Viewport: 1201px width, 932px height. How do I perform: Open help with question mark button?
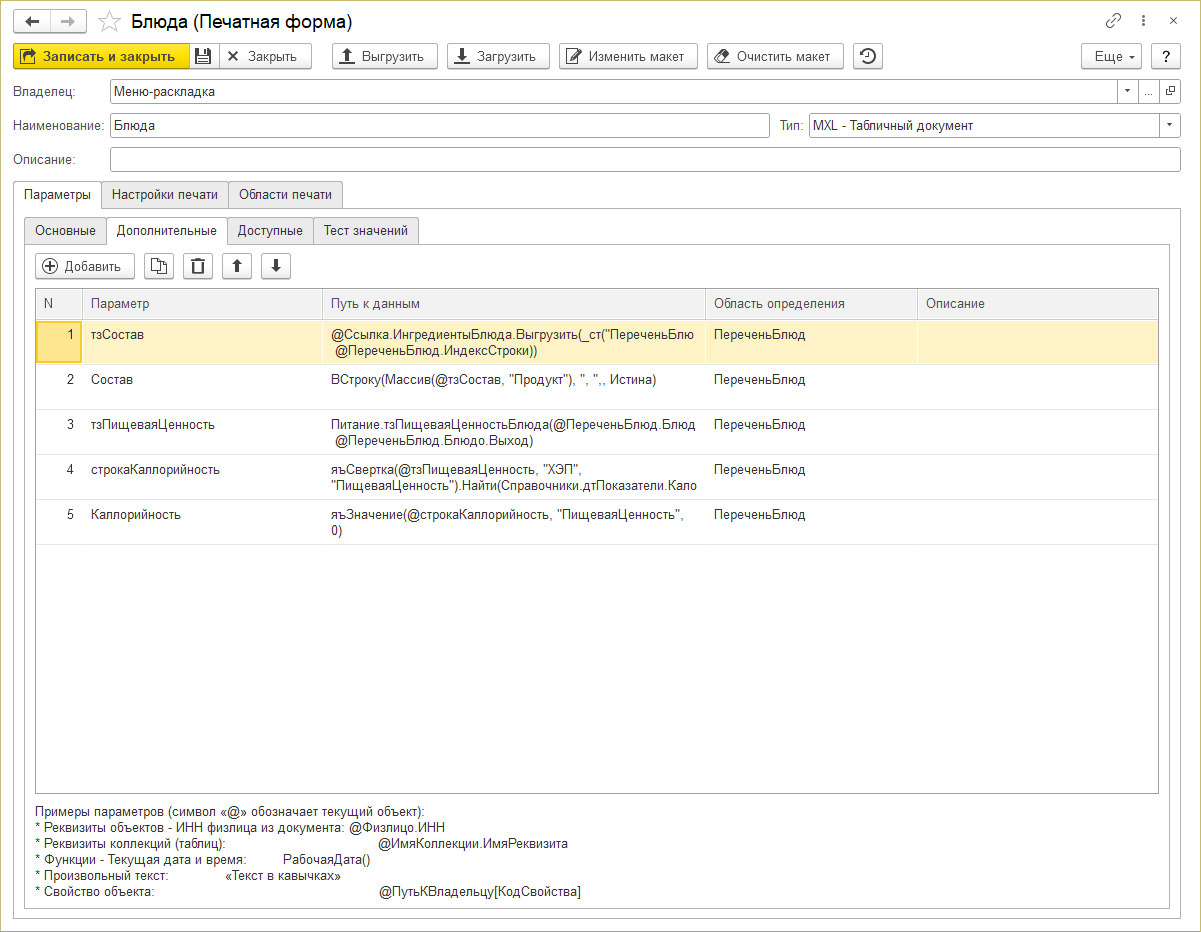[1166, 57]
